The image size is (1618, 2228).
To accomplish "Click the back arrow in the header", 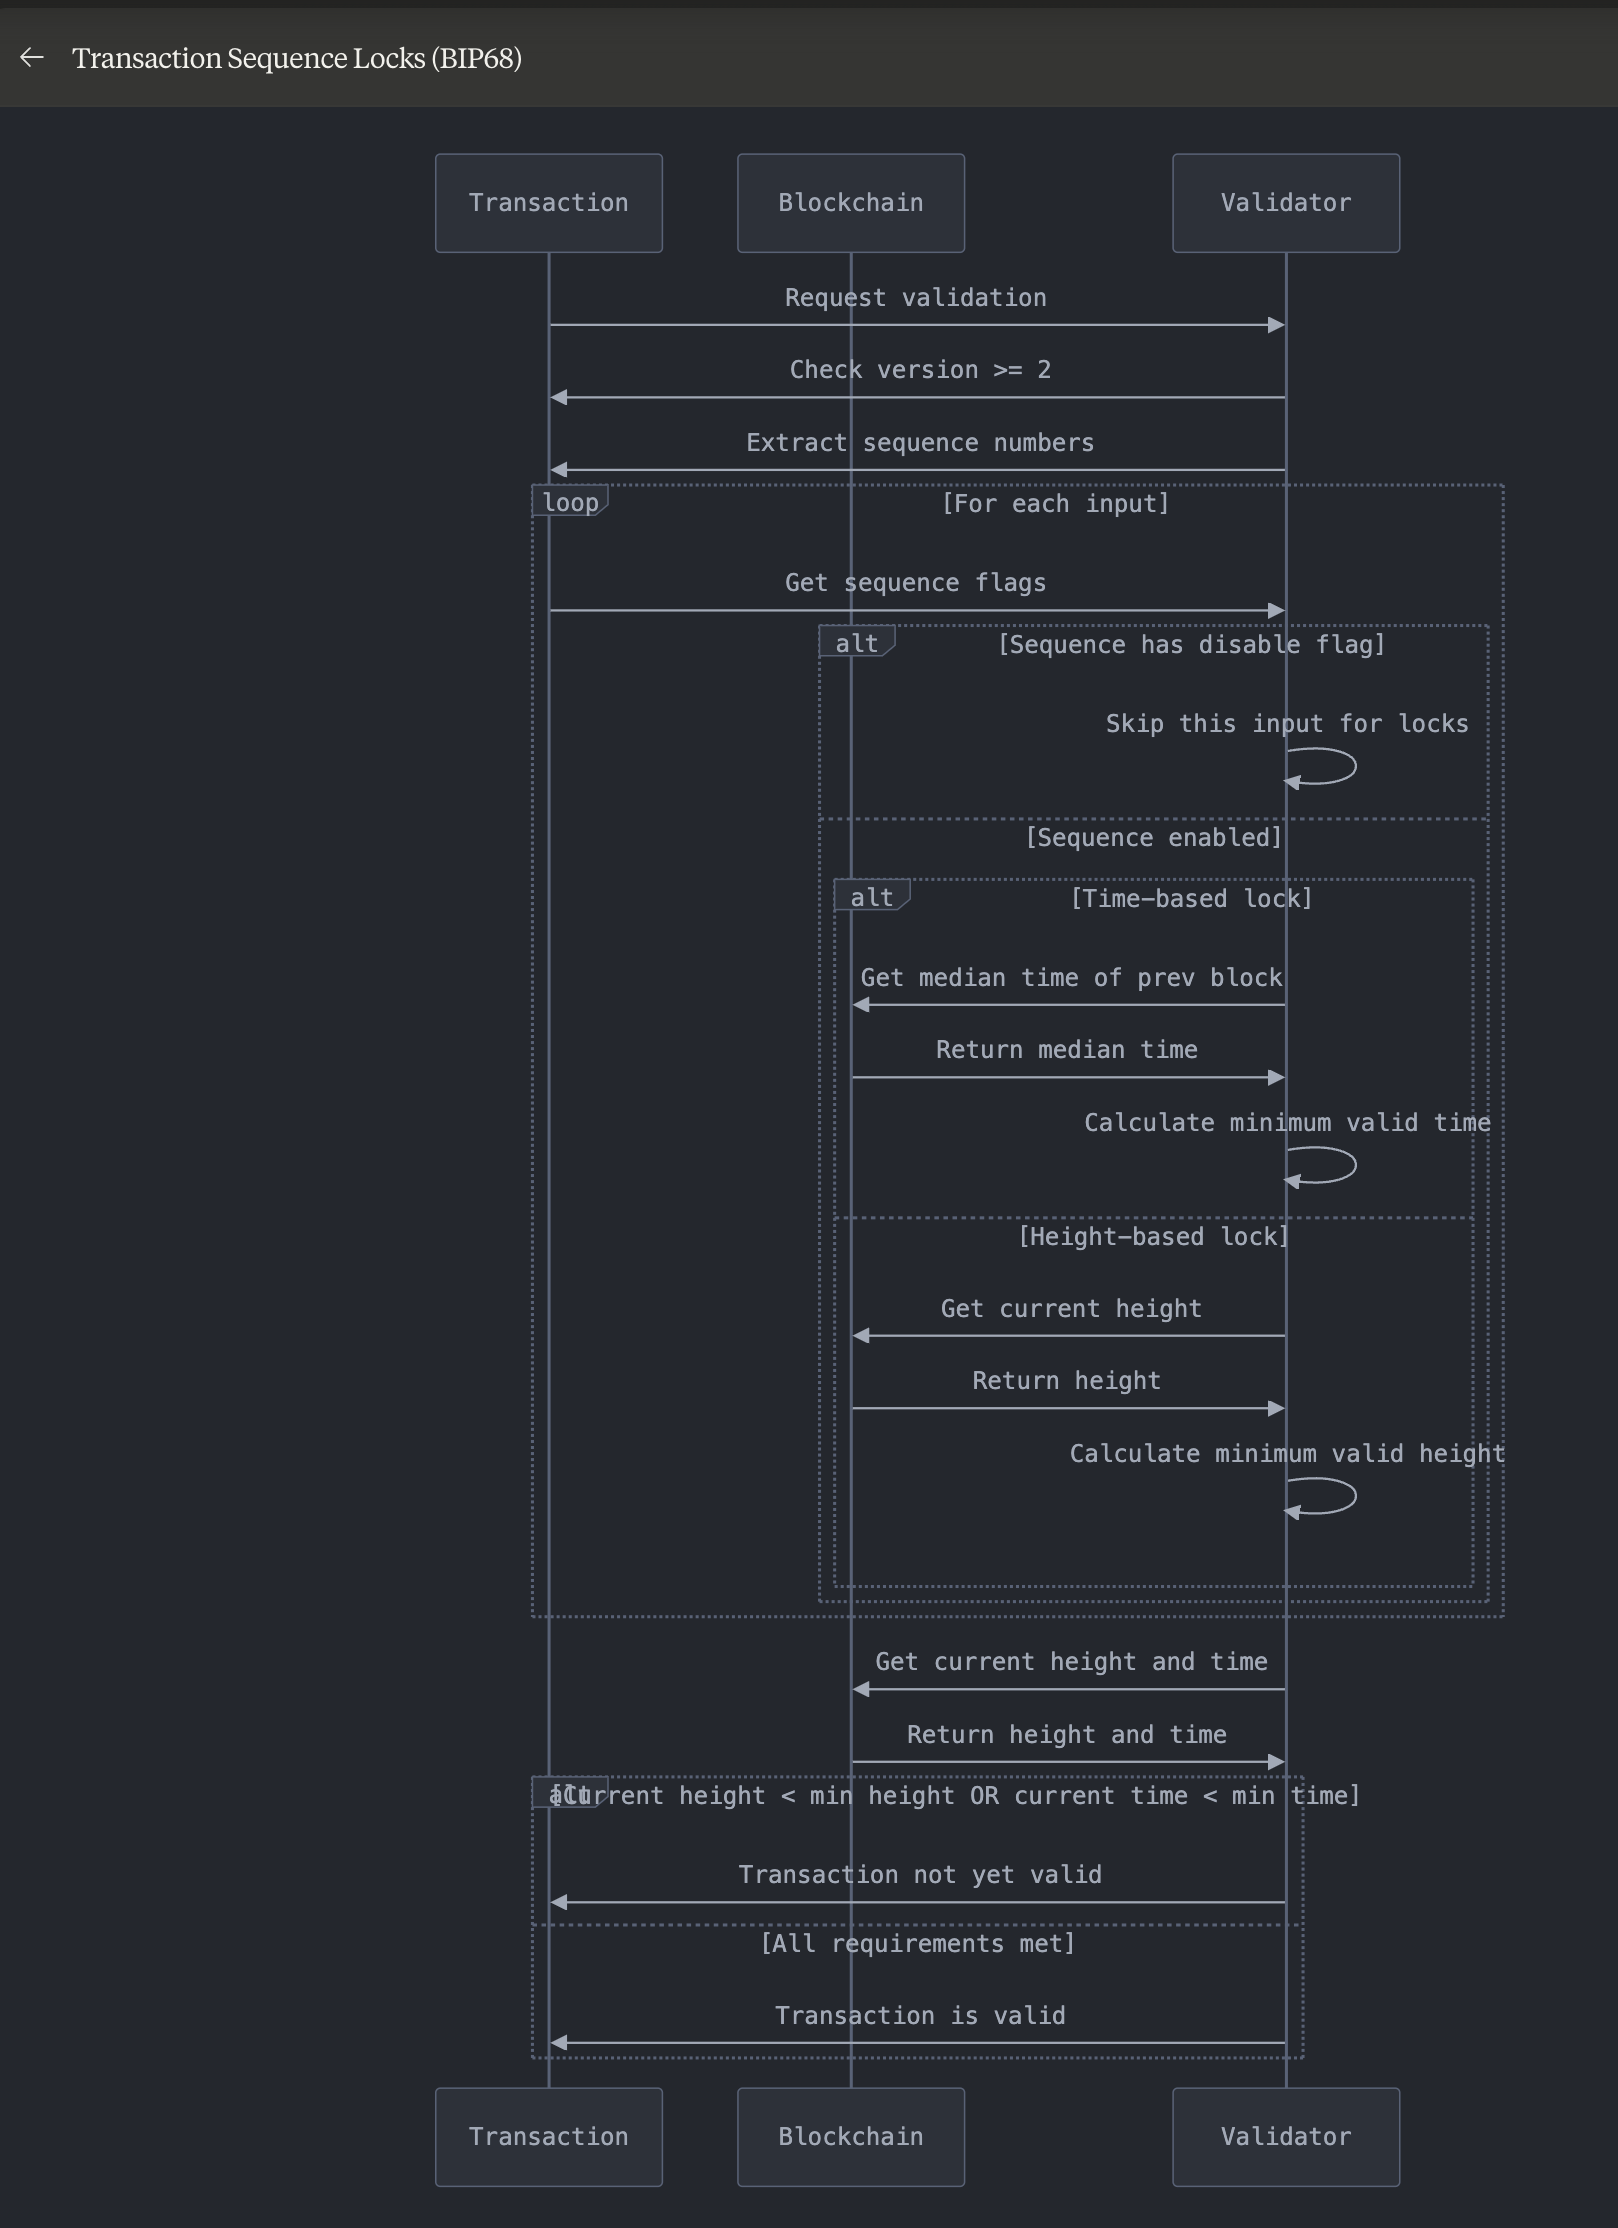I will click(x=33, y=58).
